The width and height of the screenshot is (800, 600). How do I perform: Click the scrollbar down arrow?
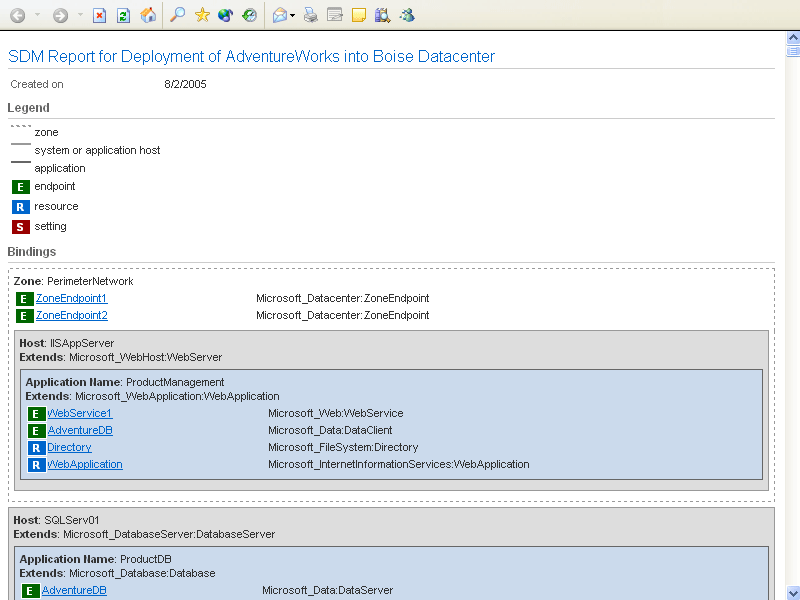click(792, 592)
